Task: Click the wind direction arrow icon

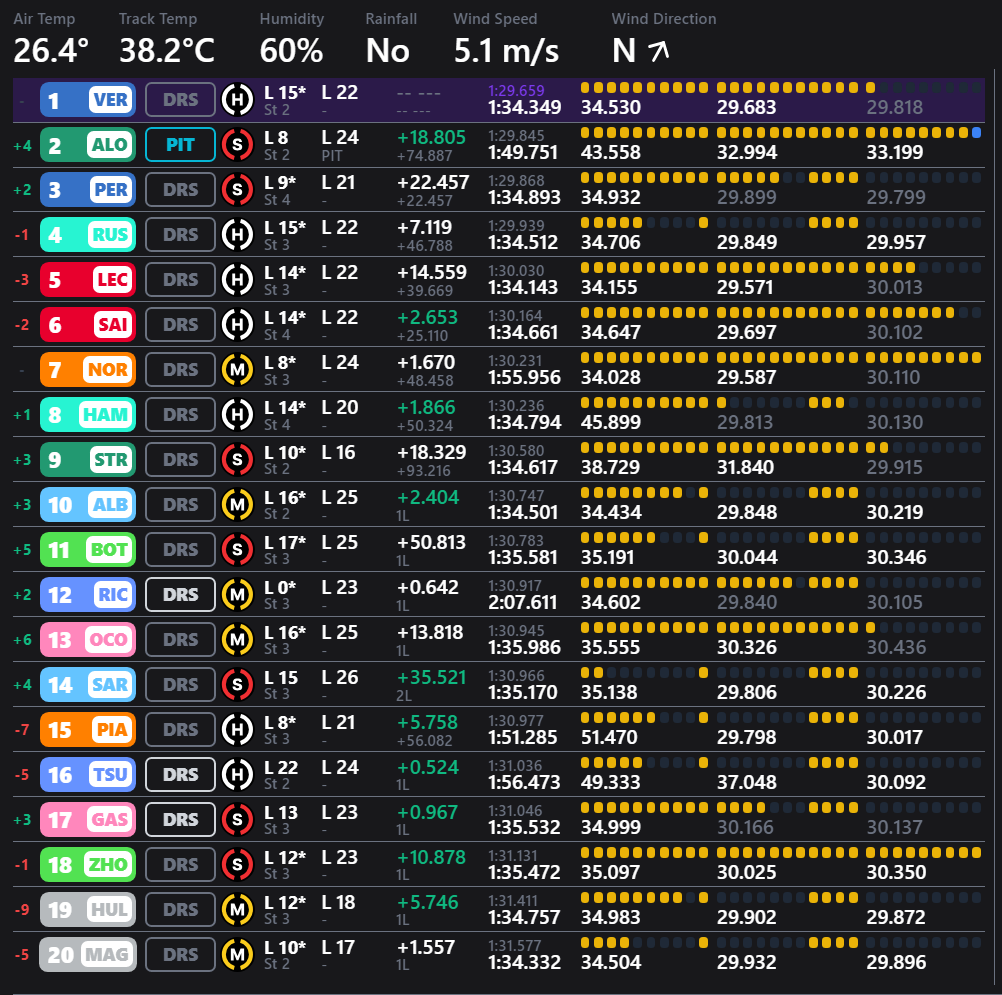Action: click(x=658, y=51)
